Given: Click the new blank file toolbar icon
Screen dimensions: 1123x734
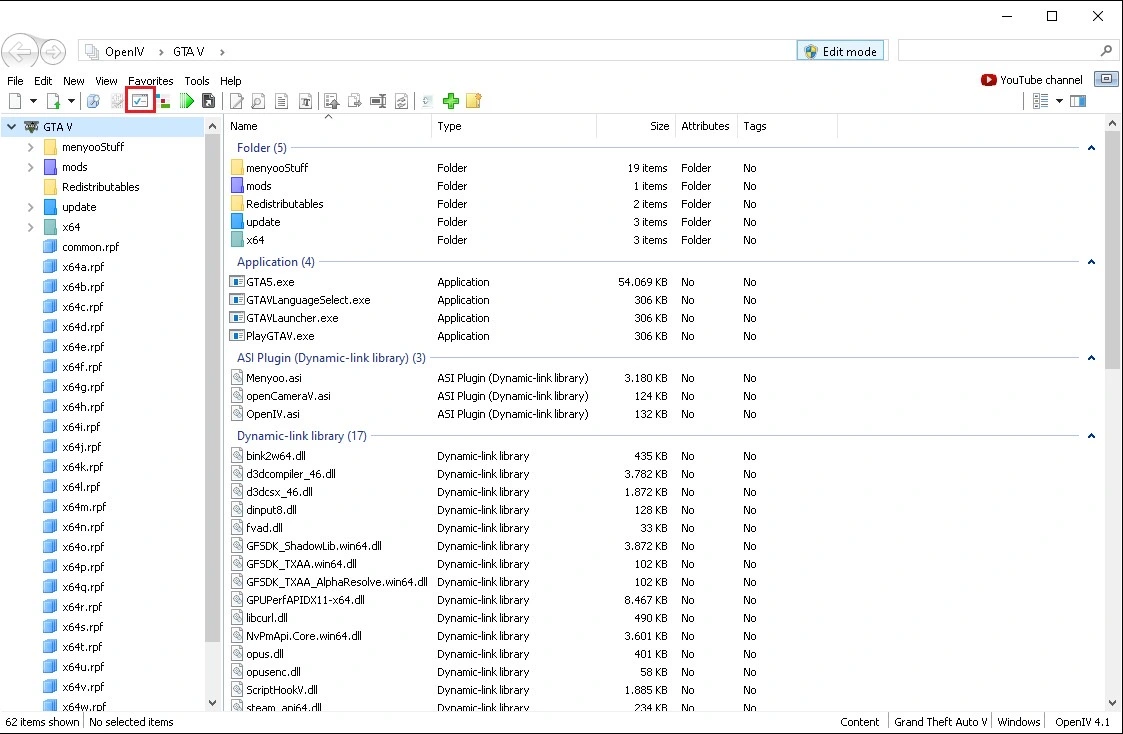Looking at the screenshot, I should pyautogui.click(x=15, y=101).
